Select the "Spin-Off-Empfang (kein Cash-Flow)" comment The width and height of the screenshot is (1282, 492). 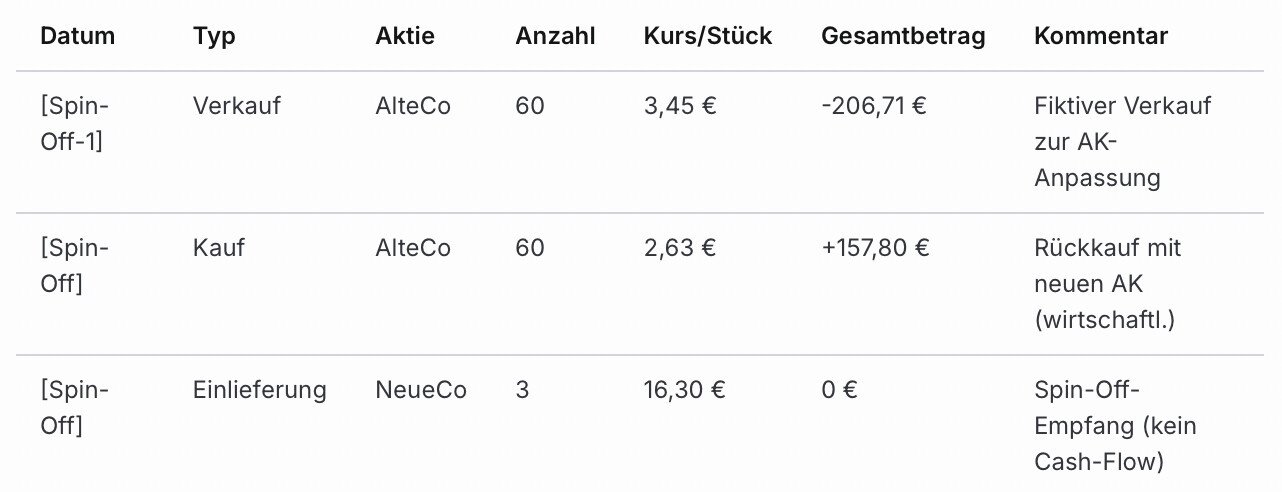(x=1115, y=426)
